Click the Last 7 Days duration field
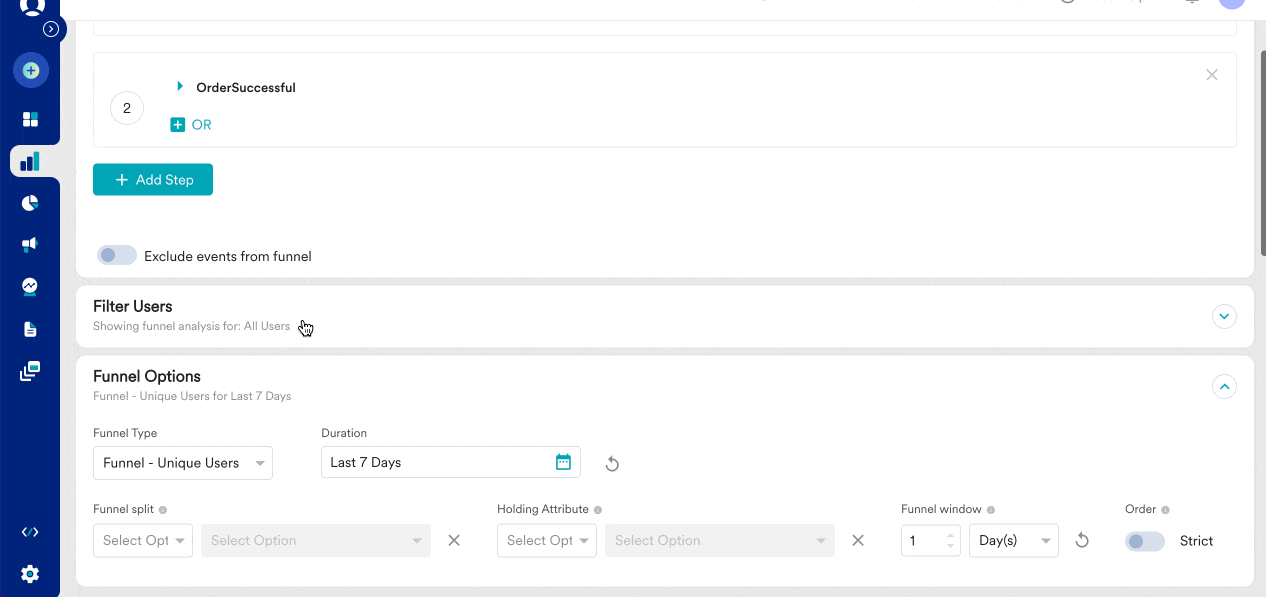The image size is (1266, 597). click(x=451, y=462)
